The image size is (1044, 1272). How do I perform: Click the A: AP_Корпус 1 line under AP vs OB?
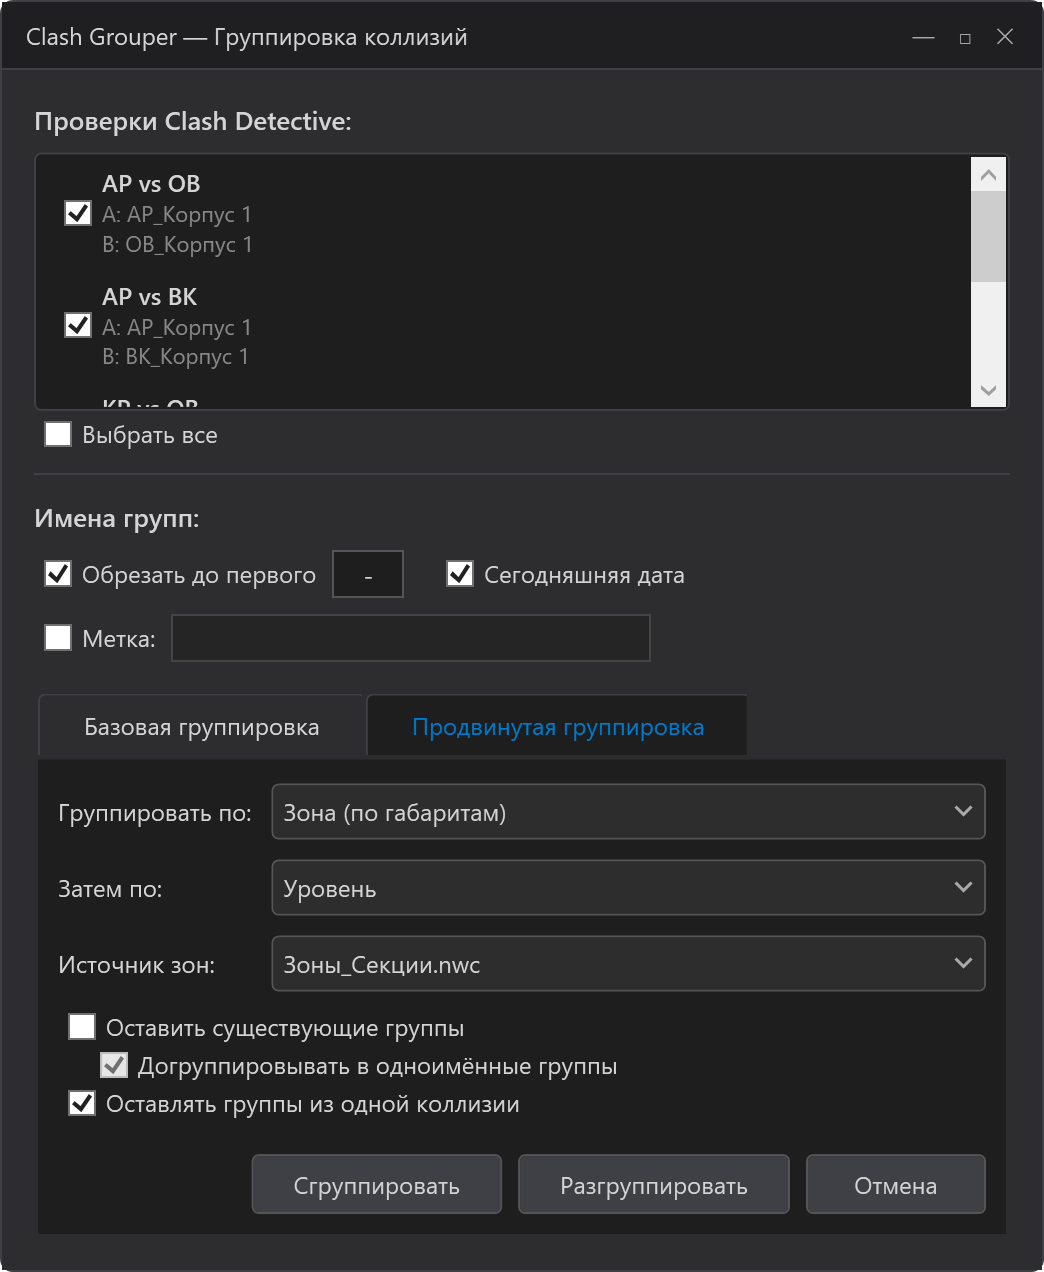pyautogui.click(x=177, y=214)
